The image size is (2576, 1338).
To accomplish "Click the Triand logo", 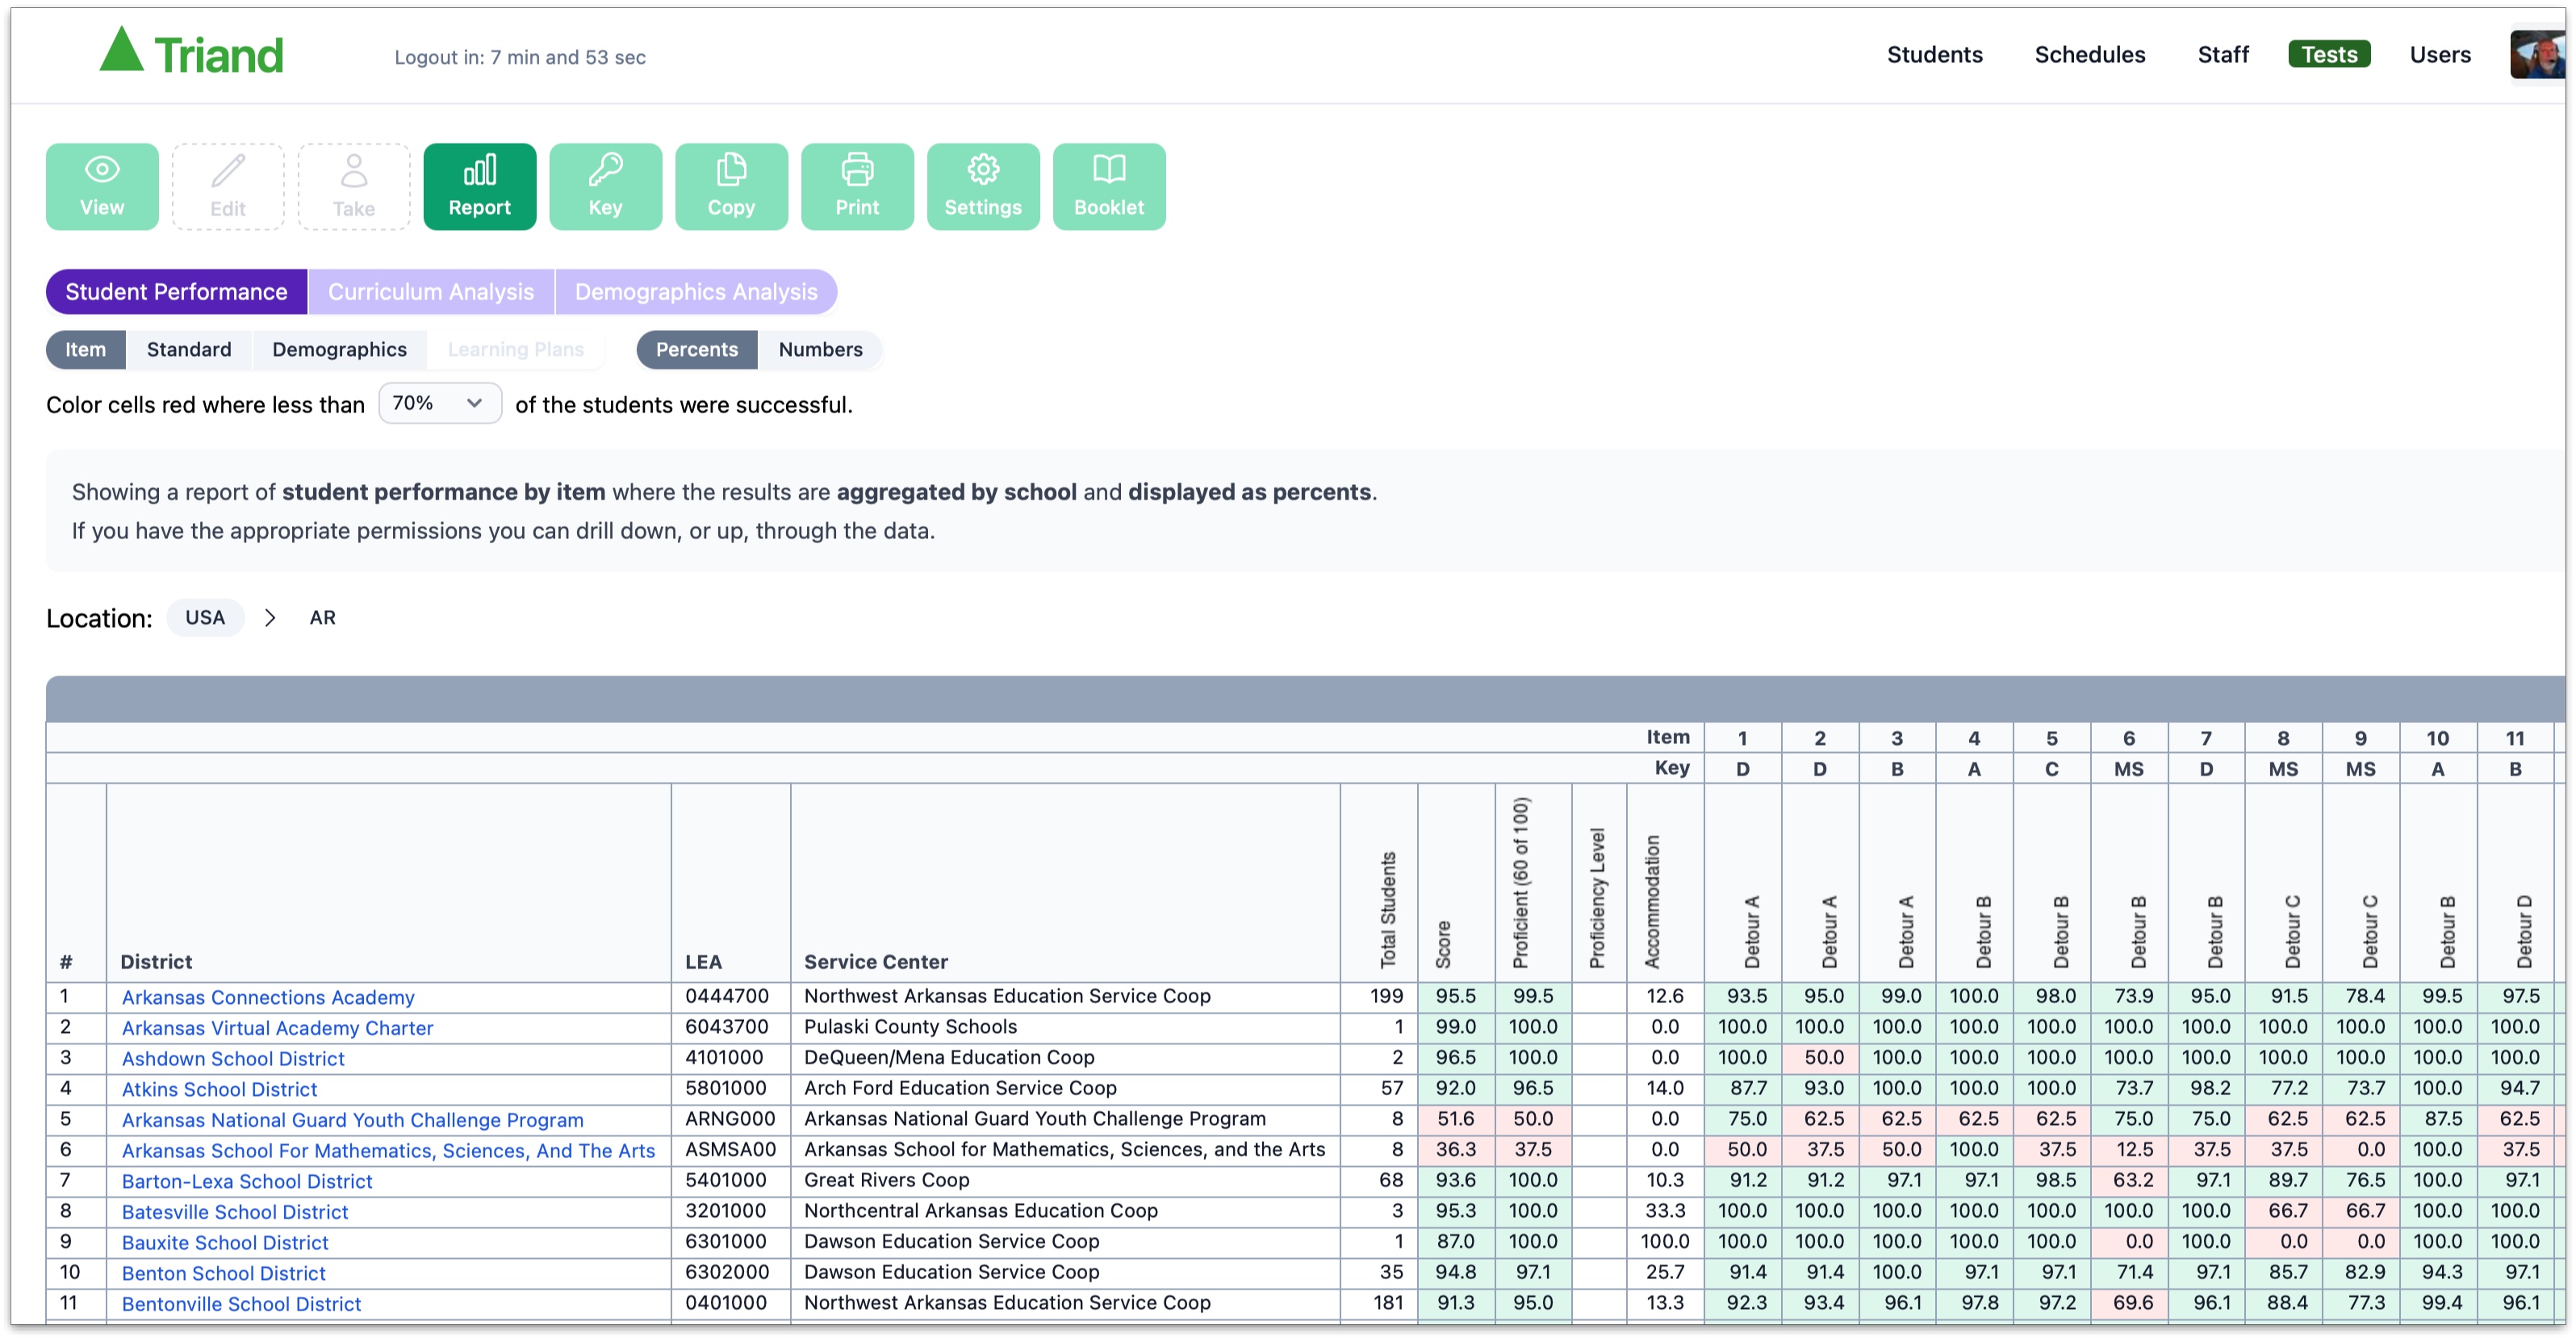I will pos(191,52).
